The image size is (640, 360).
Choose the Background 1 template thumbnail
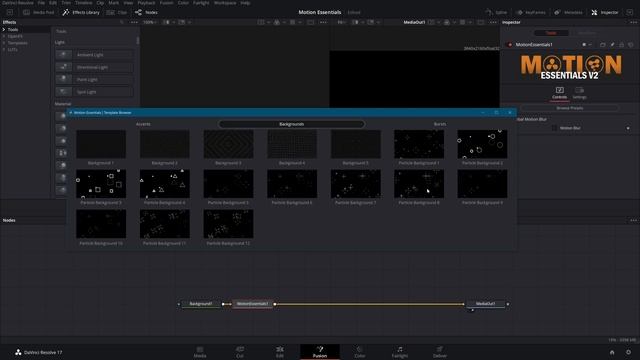pos(101,144)
